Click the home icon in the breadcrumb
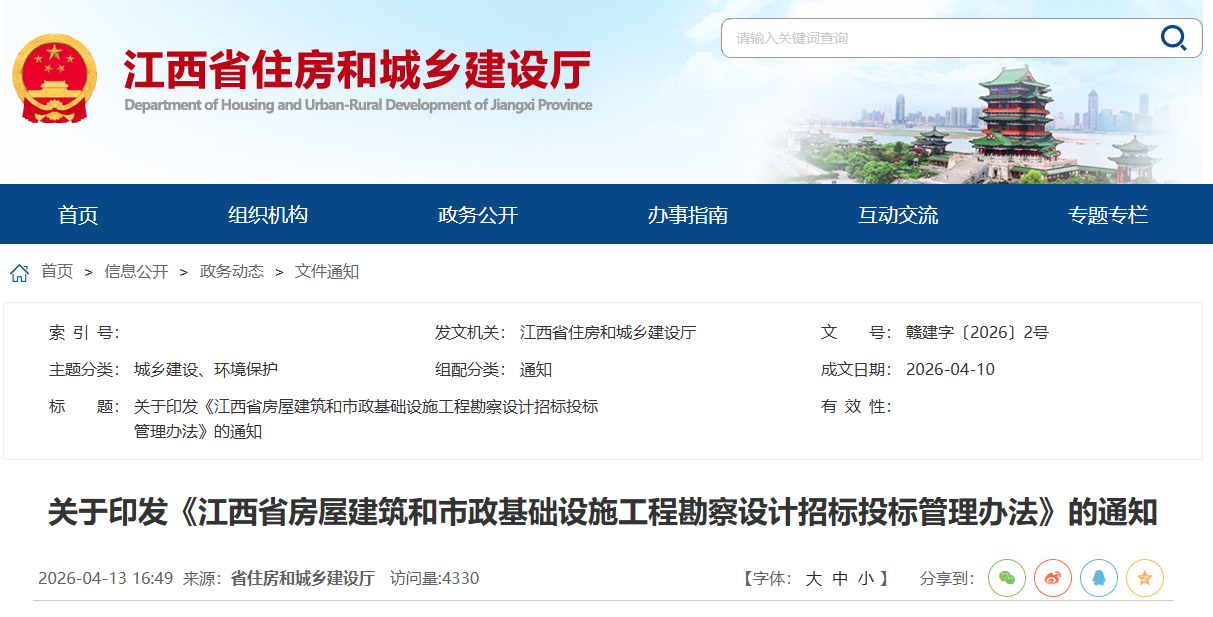This screenshot has width=1213, height=617. click(17, 271)
